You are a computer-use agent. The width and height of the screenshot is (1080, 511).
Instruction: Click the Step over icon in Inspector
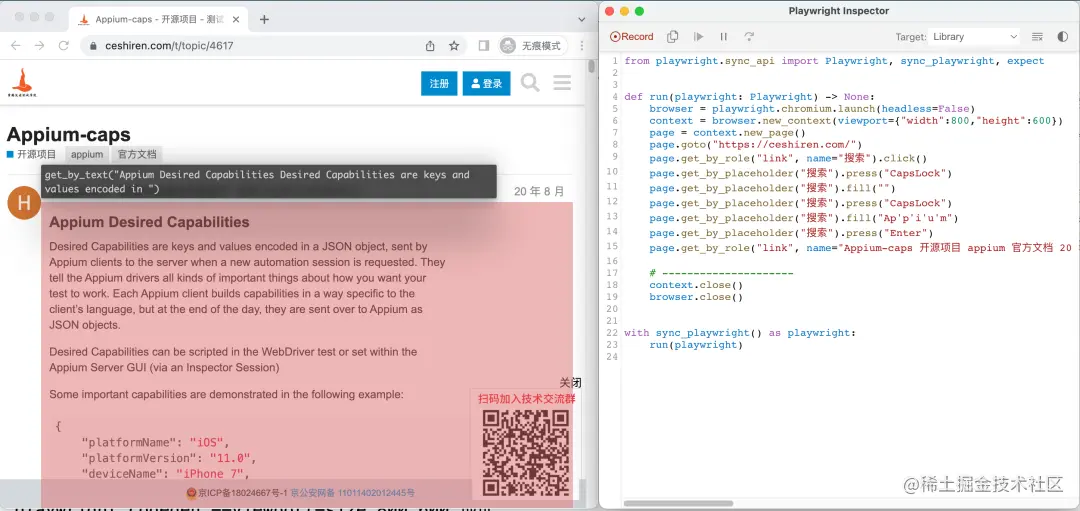coord(749,36)
